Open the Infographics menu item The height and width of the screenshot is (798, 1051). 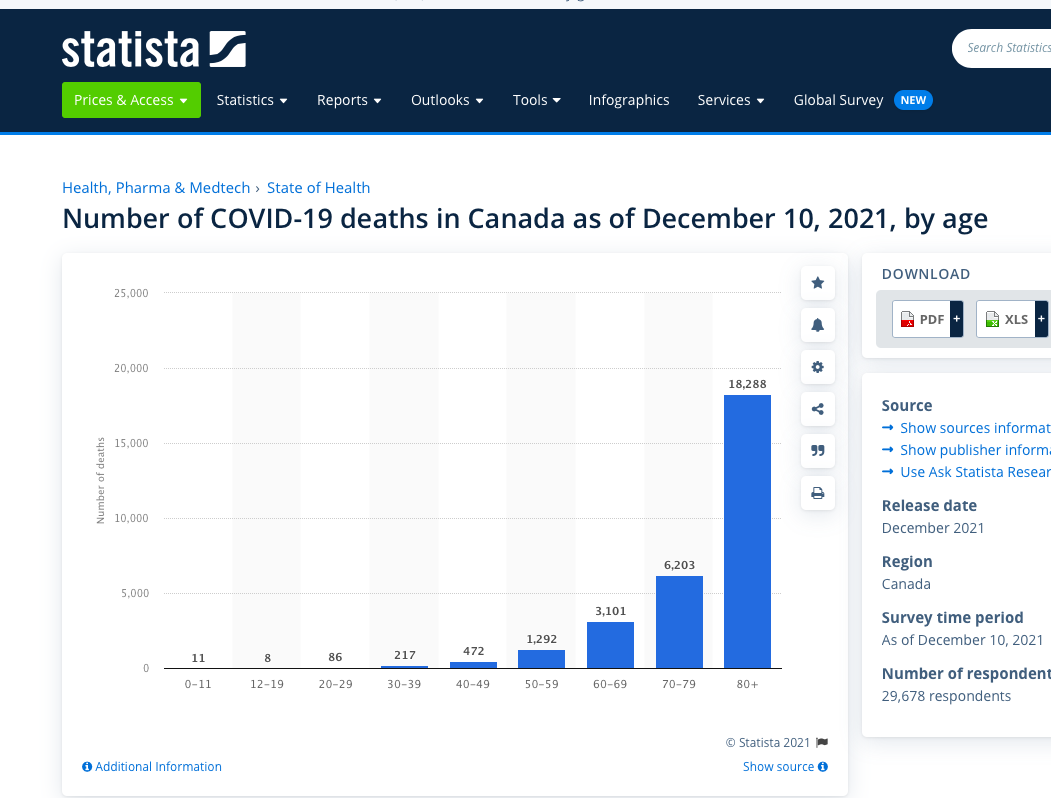pyautogui.click(x=629, y=100)
